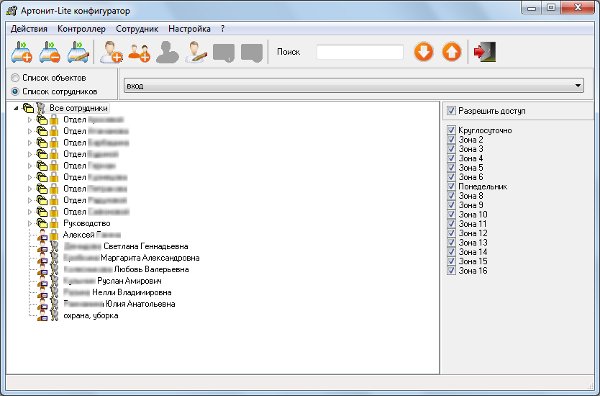The height and width of the screenshot is (396, 600).
Task: Click the folder icon of Руководство row
Action: pyautogui.click(x=42, y=223)
